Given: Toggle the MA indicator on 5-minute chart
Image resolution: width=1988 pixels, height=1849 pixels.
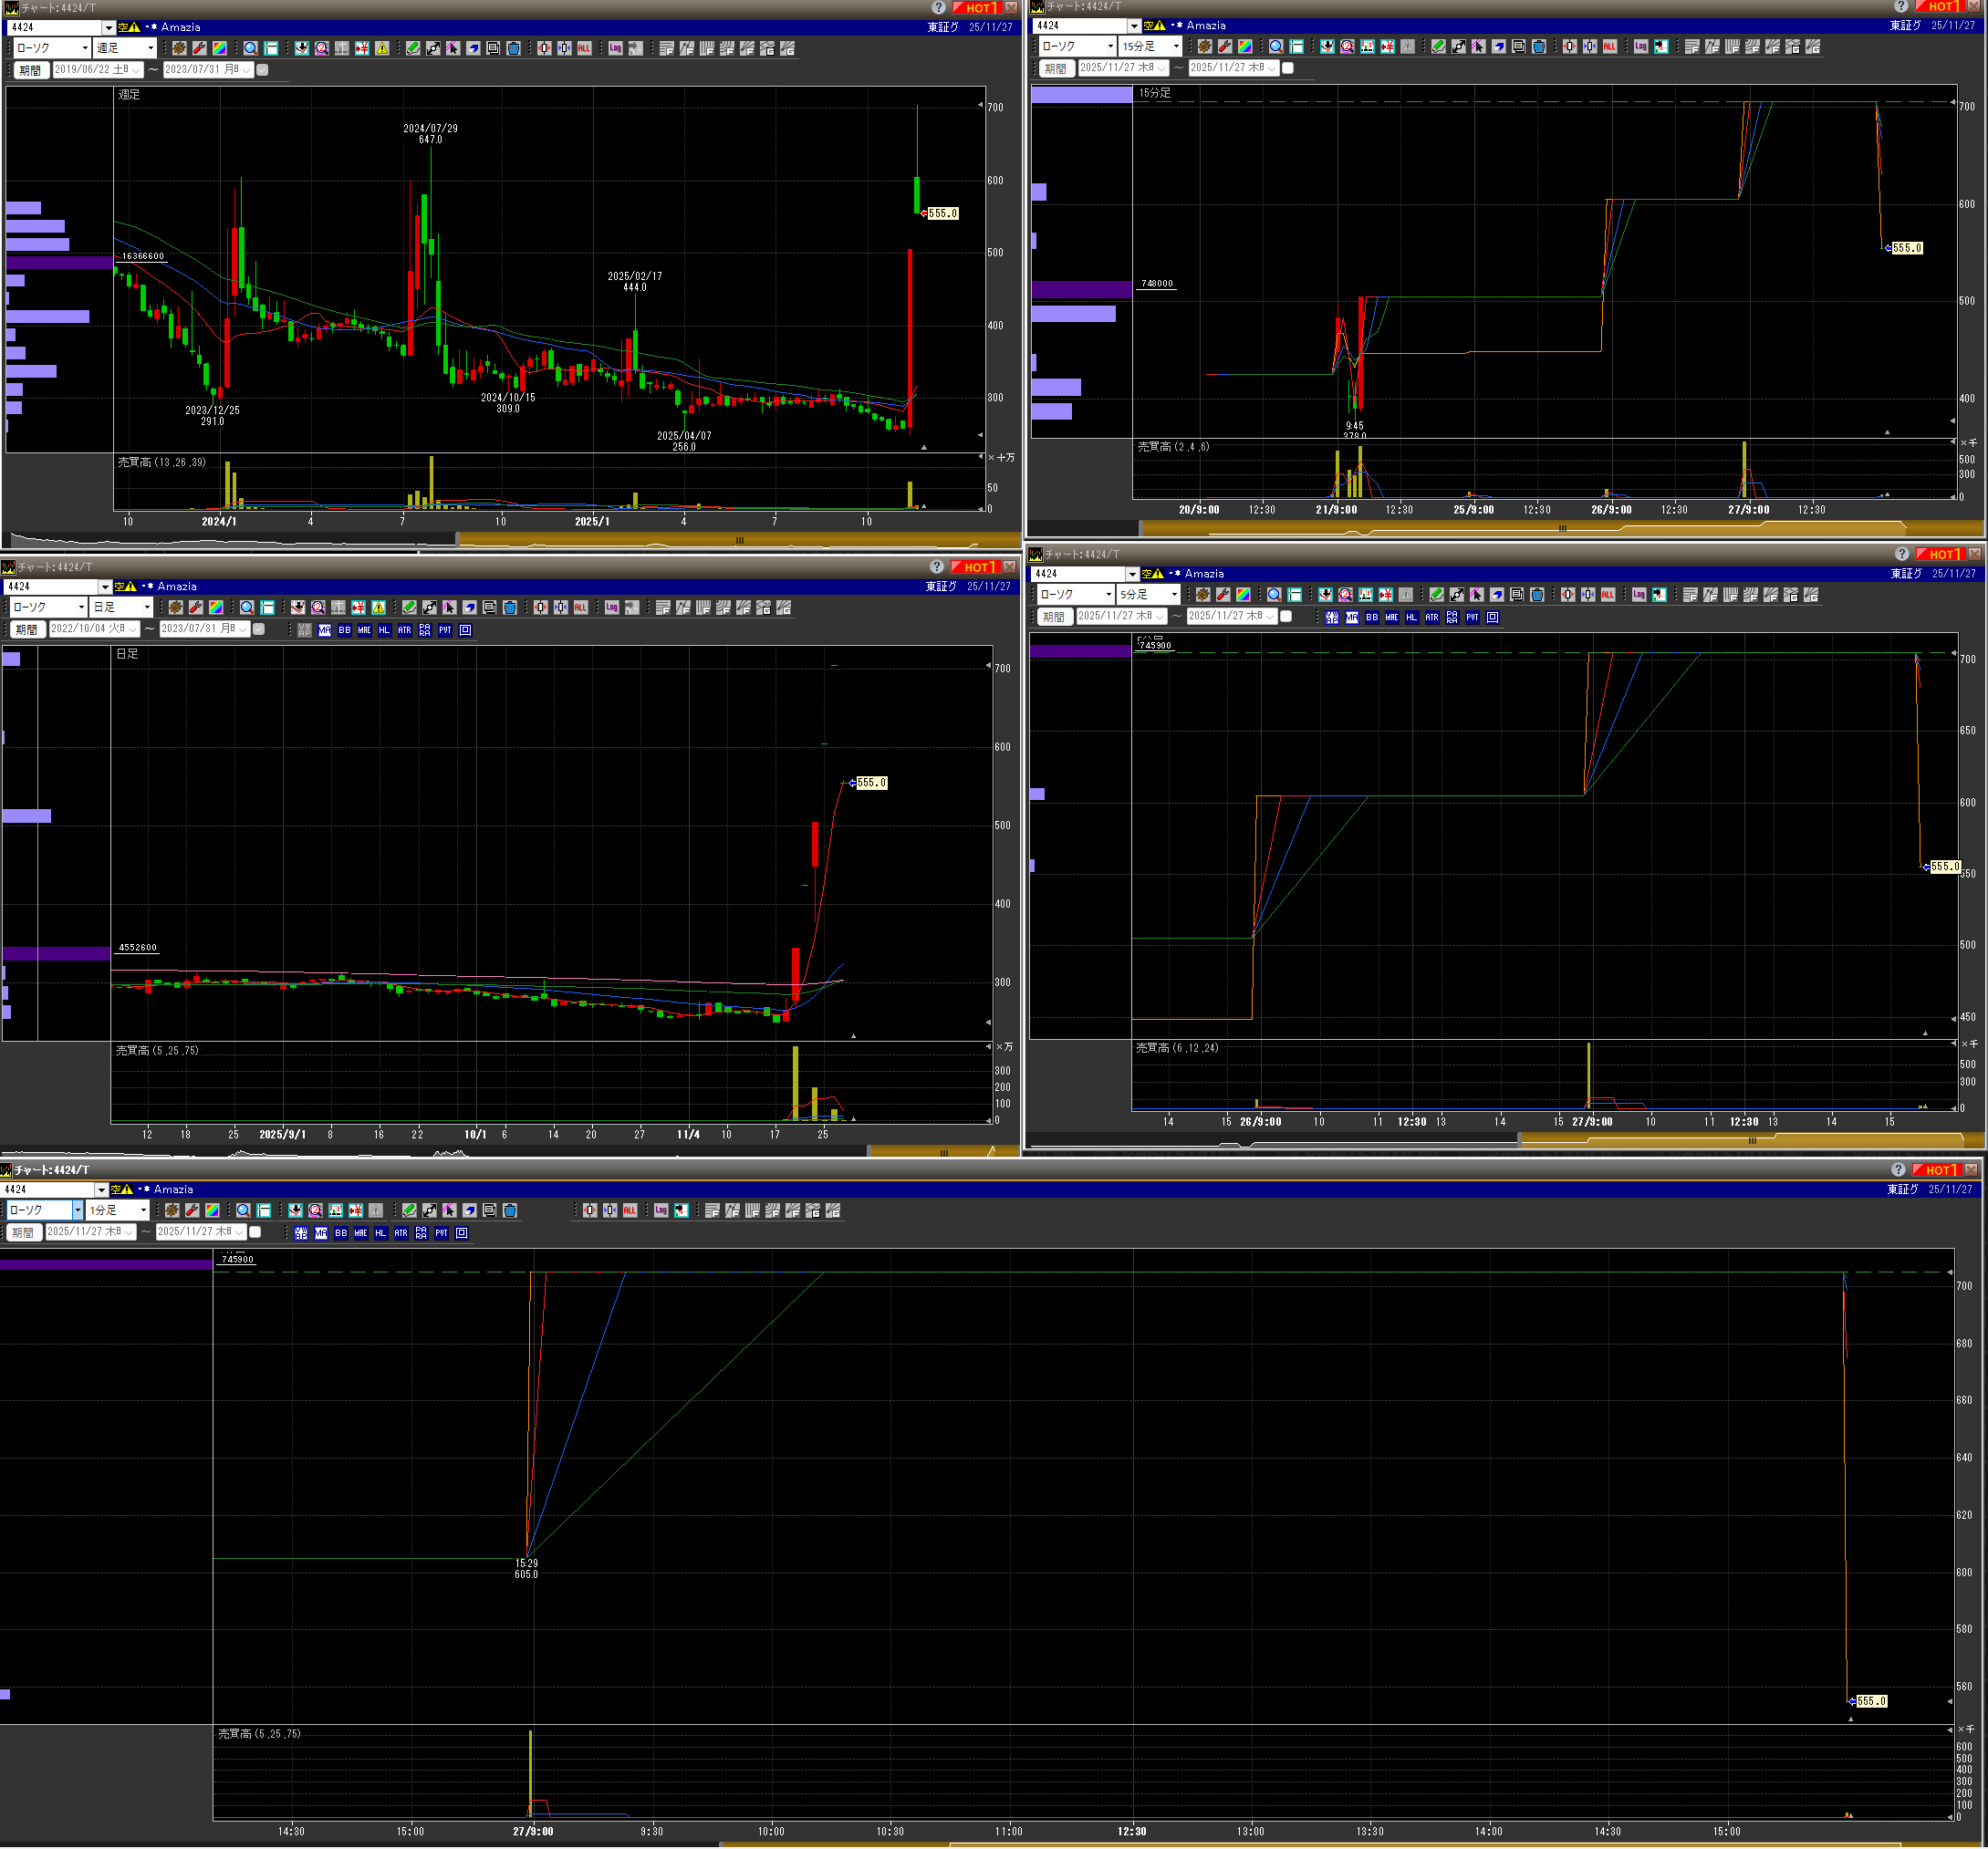Looking at the screenshot, I should (x=1351, y=617).
